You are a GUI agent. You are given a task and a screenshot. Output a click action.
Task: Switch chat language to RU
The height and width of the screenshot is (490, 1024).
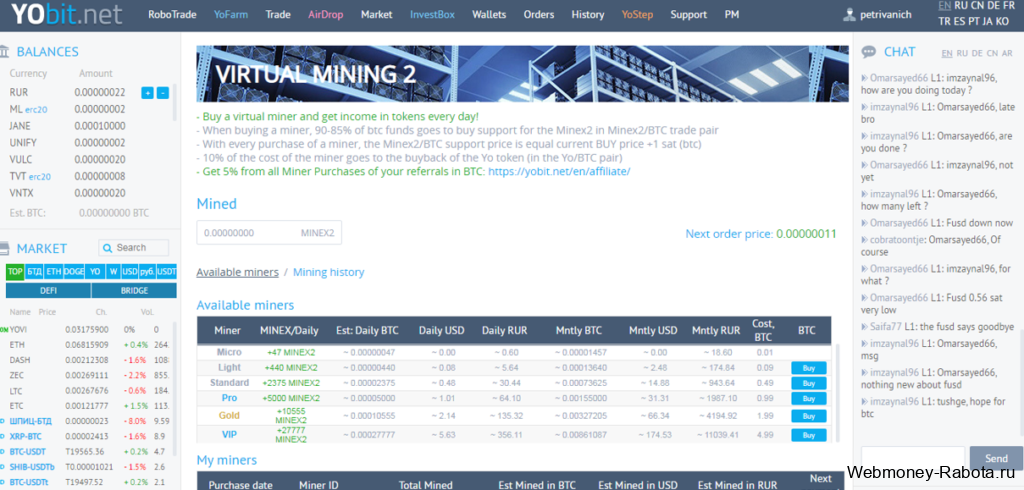(x=961, y=53)
